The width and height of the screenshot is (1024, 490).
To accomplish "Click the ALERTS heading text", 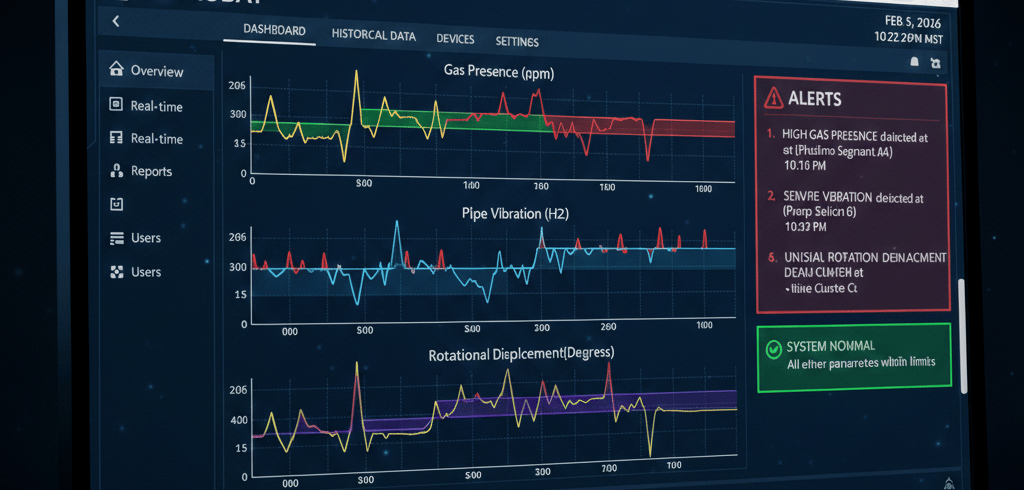I will tap(814, 99).
